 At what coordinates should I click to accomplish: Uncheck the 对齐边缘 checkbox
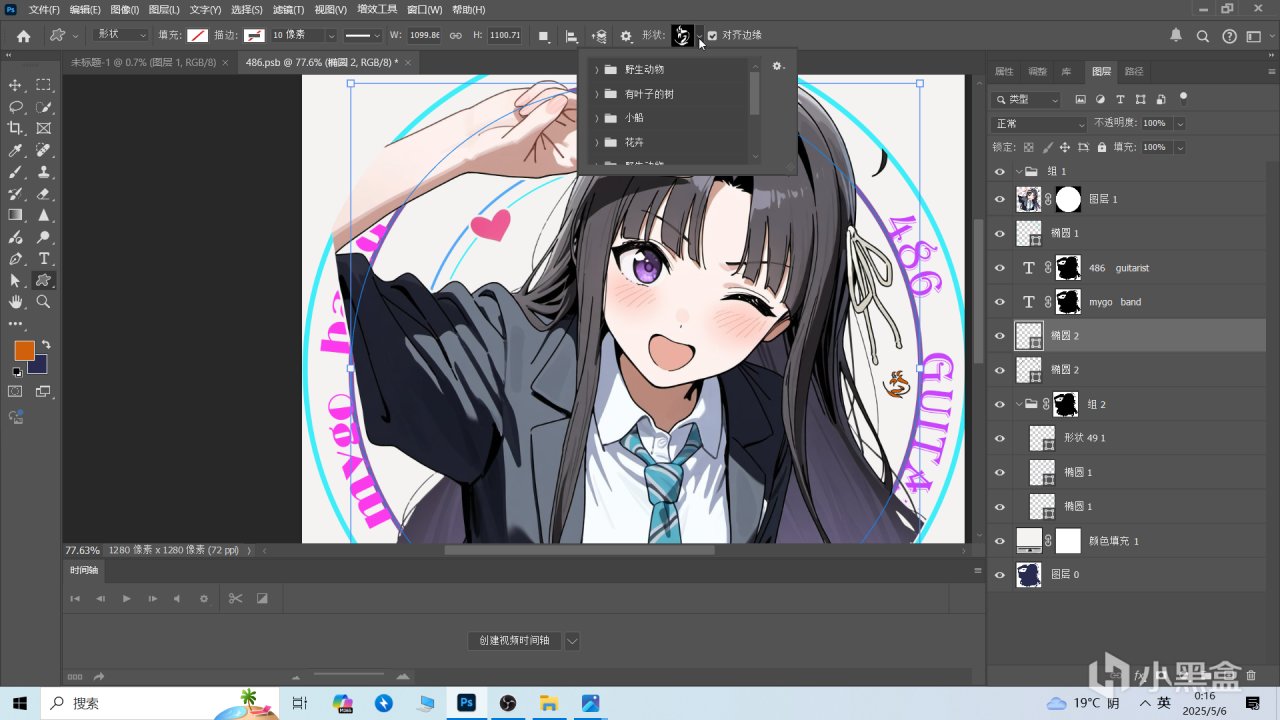(712, 36)
